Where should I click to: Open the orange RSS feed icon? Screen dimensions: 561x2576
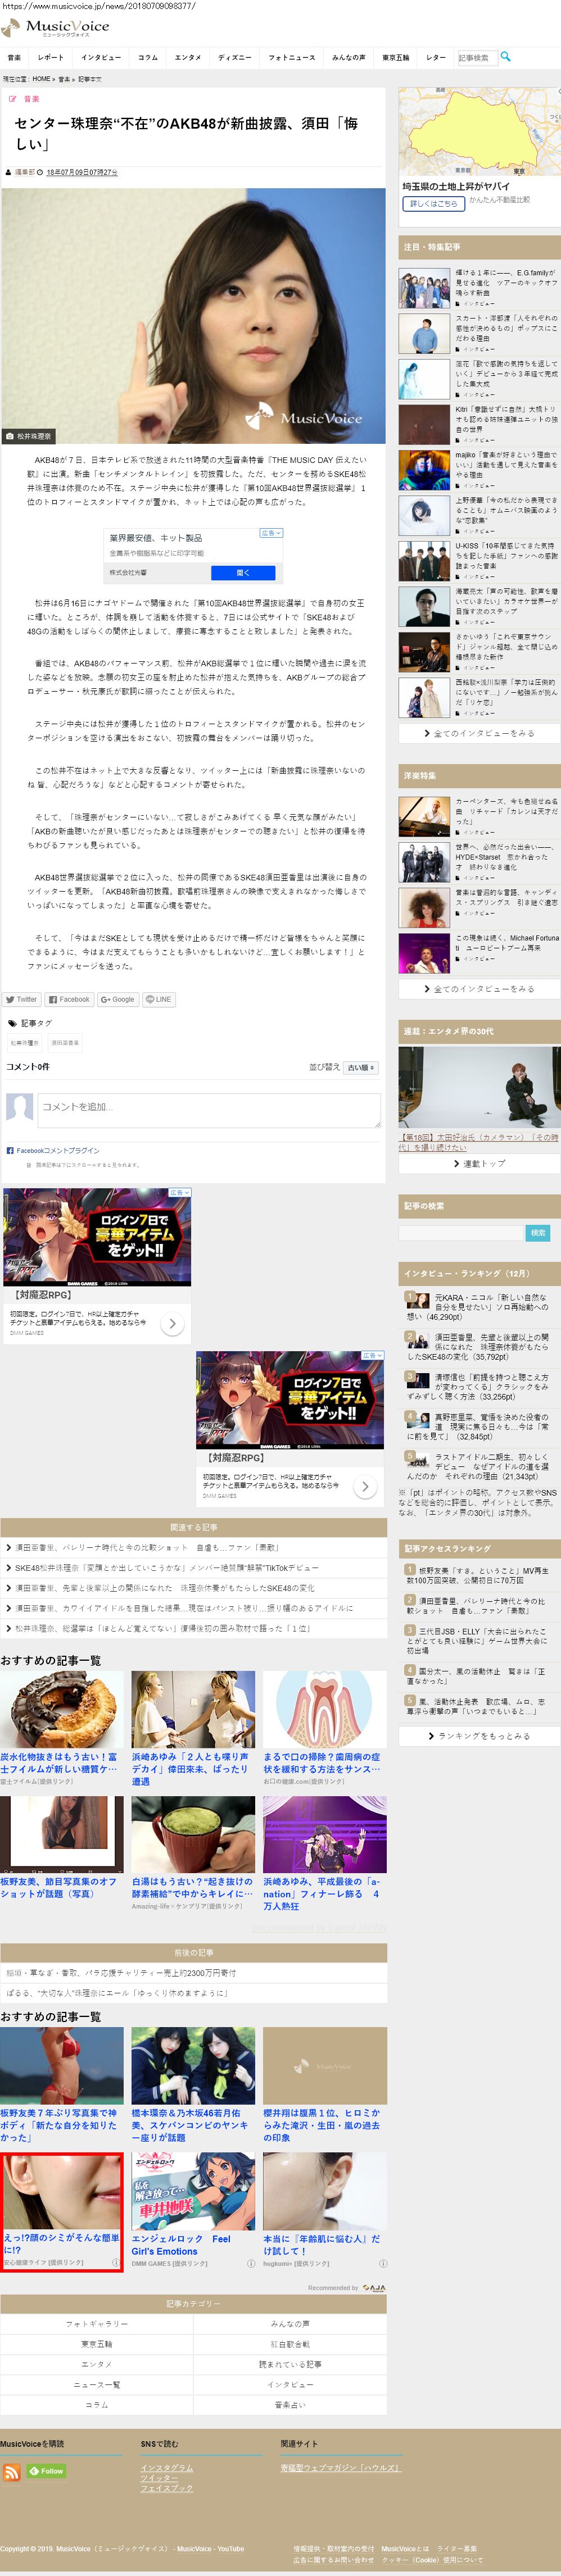pos(11,2472)
